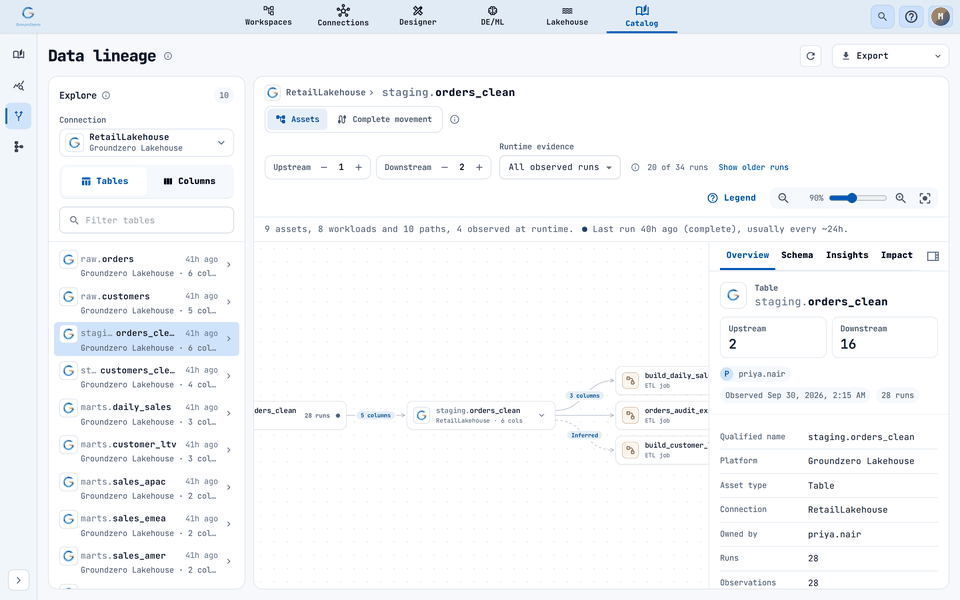
Task: Expand the staging.orders_clean graph node chevron
Action: (x=541, y=416)
